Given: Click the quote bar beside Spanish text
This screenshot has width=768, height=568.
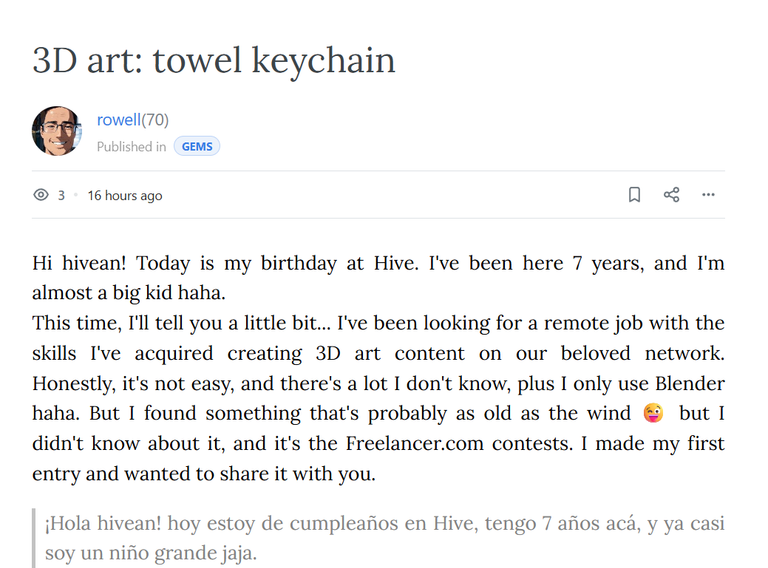Looking at the screenshot, I should (x=34, y=538).
